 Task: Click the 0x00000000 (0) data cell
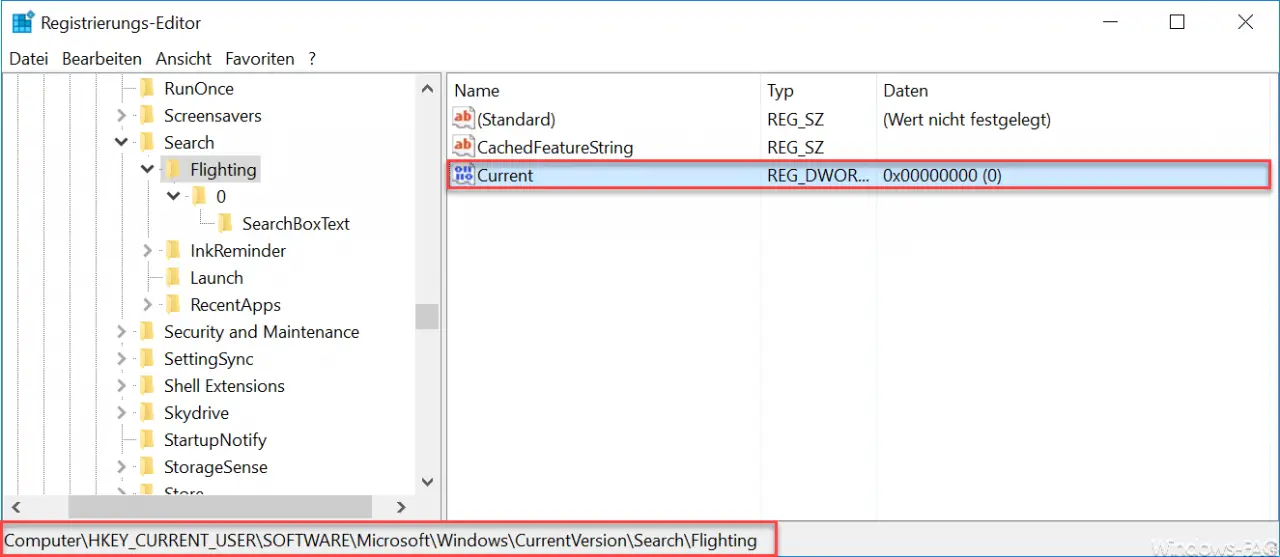click(943, 175)
